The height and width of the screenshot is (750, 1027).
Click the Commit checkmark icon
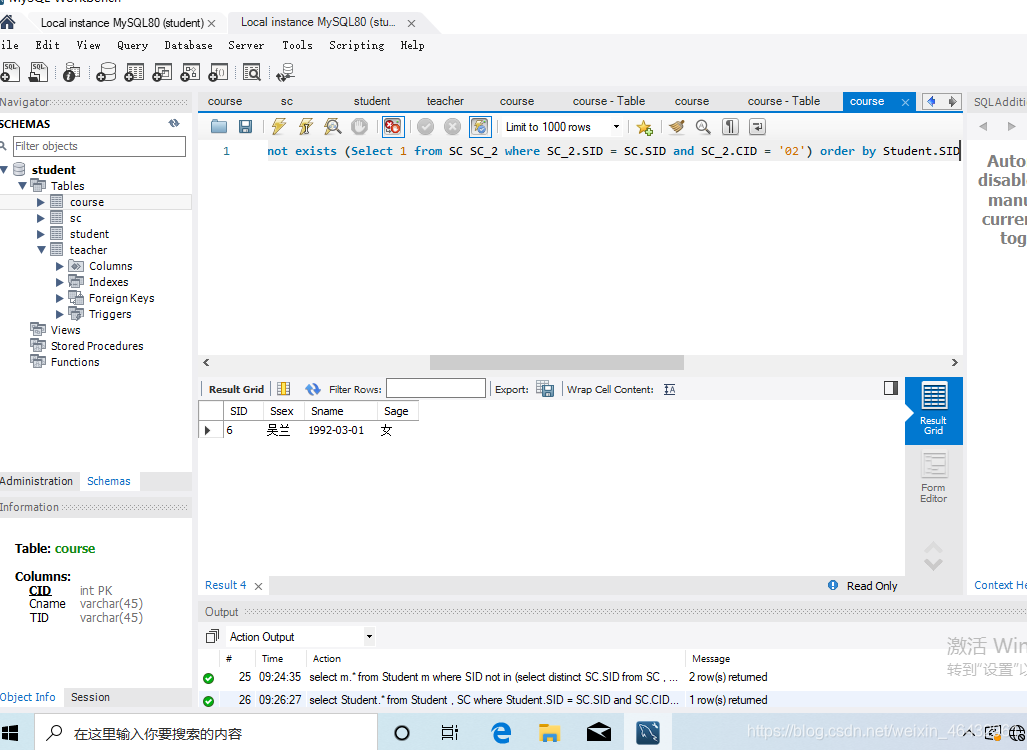[x=426, y=126]
